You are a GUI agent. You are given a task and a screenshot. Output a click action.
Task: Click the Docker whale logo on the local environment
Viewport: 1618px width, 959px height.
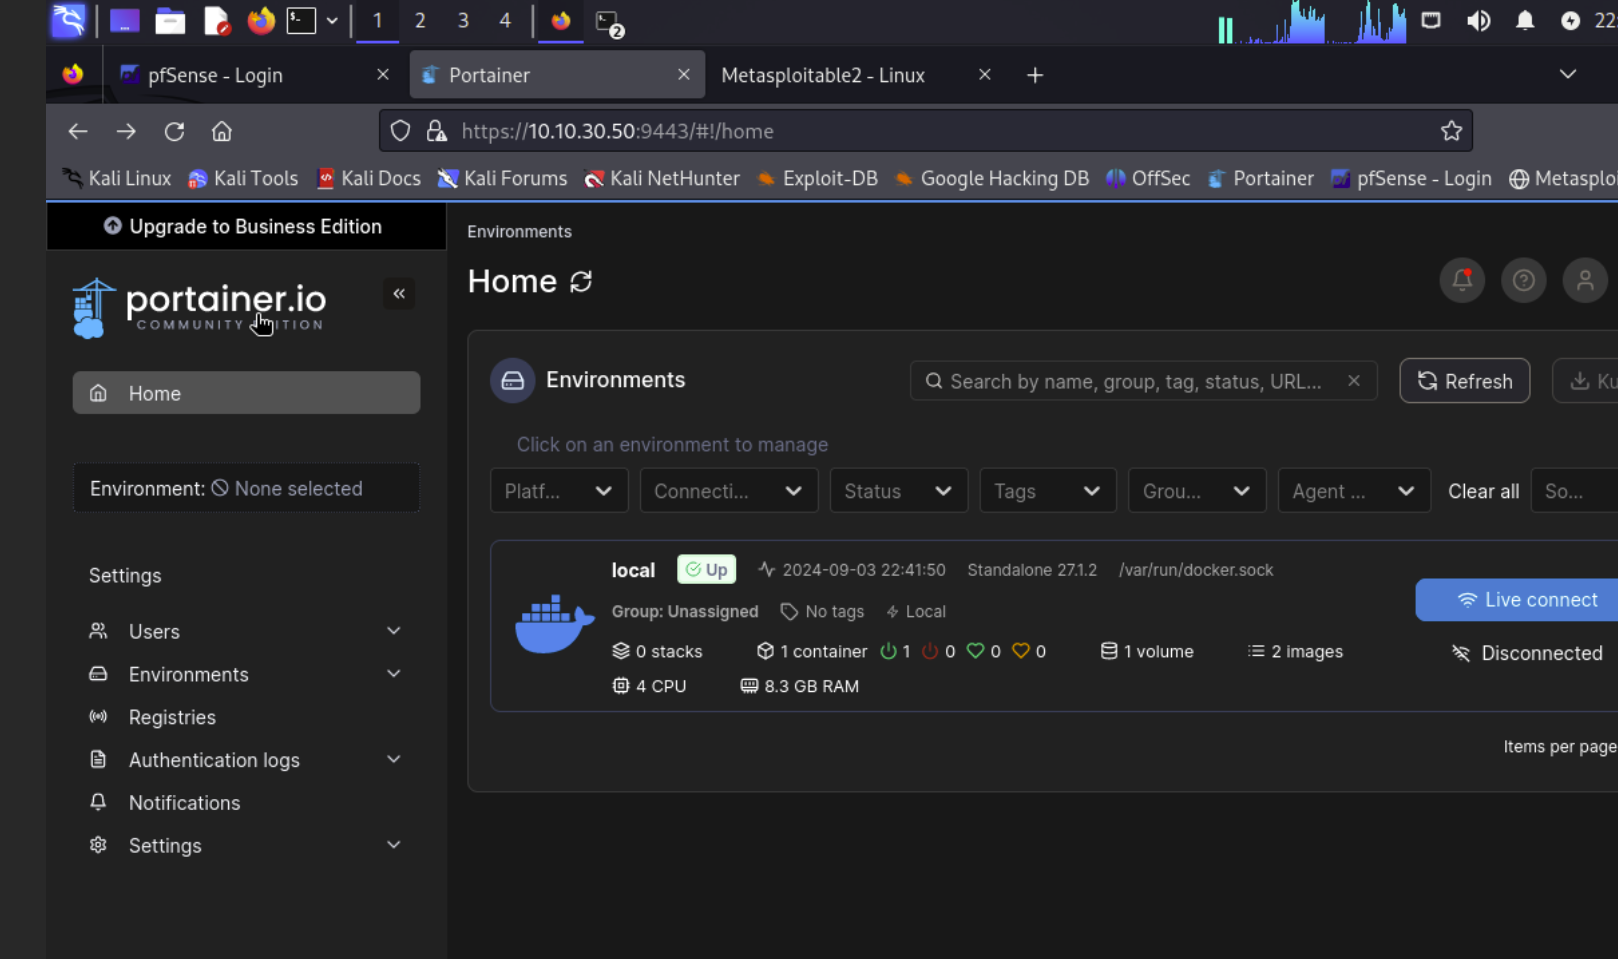pos(553,622)
